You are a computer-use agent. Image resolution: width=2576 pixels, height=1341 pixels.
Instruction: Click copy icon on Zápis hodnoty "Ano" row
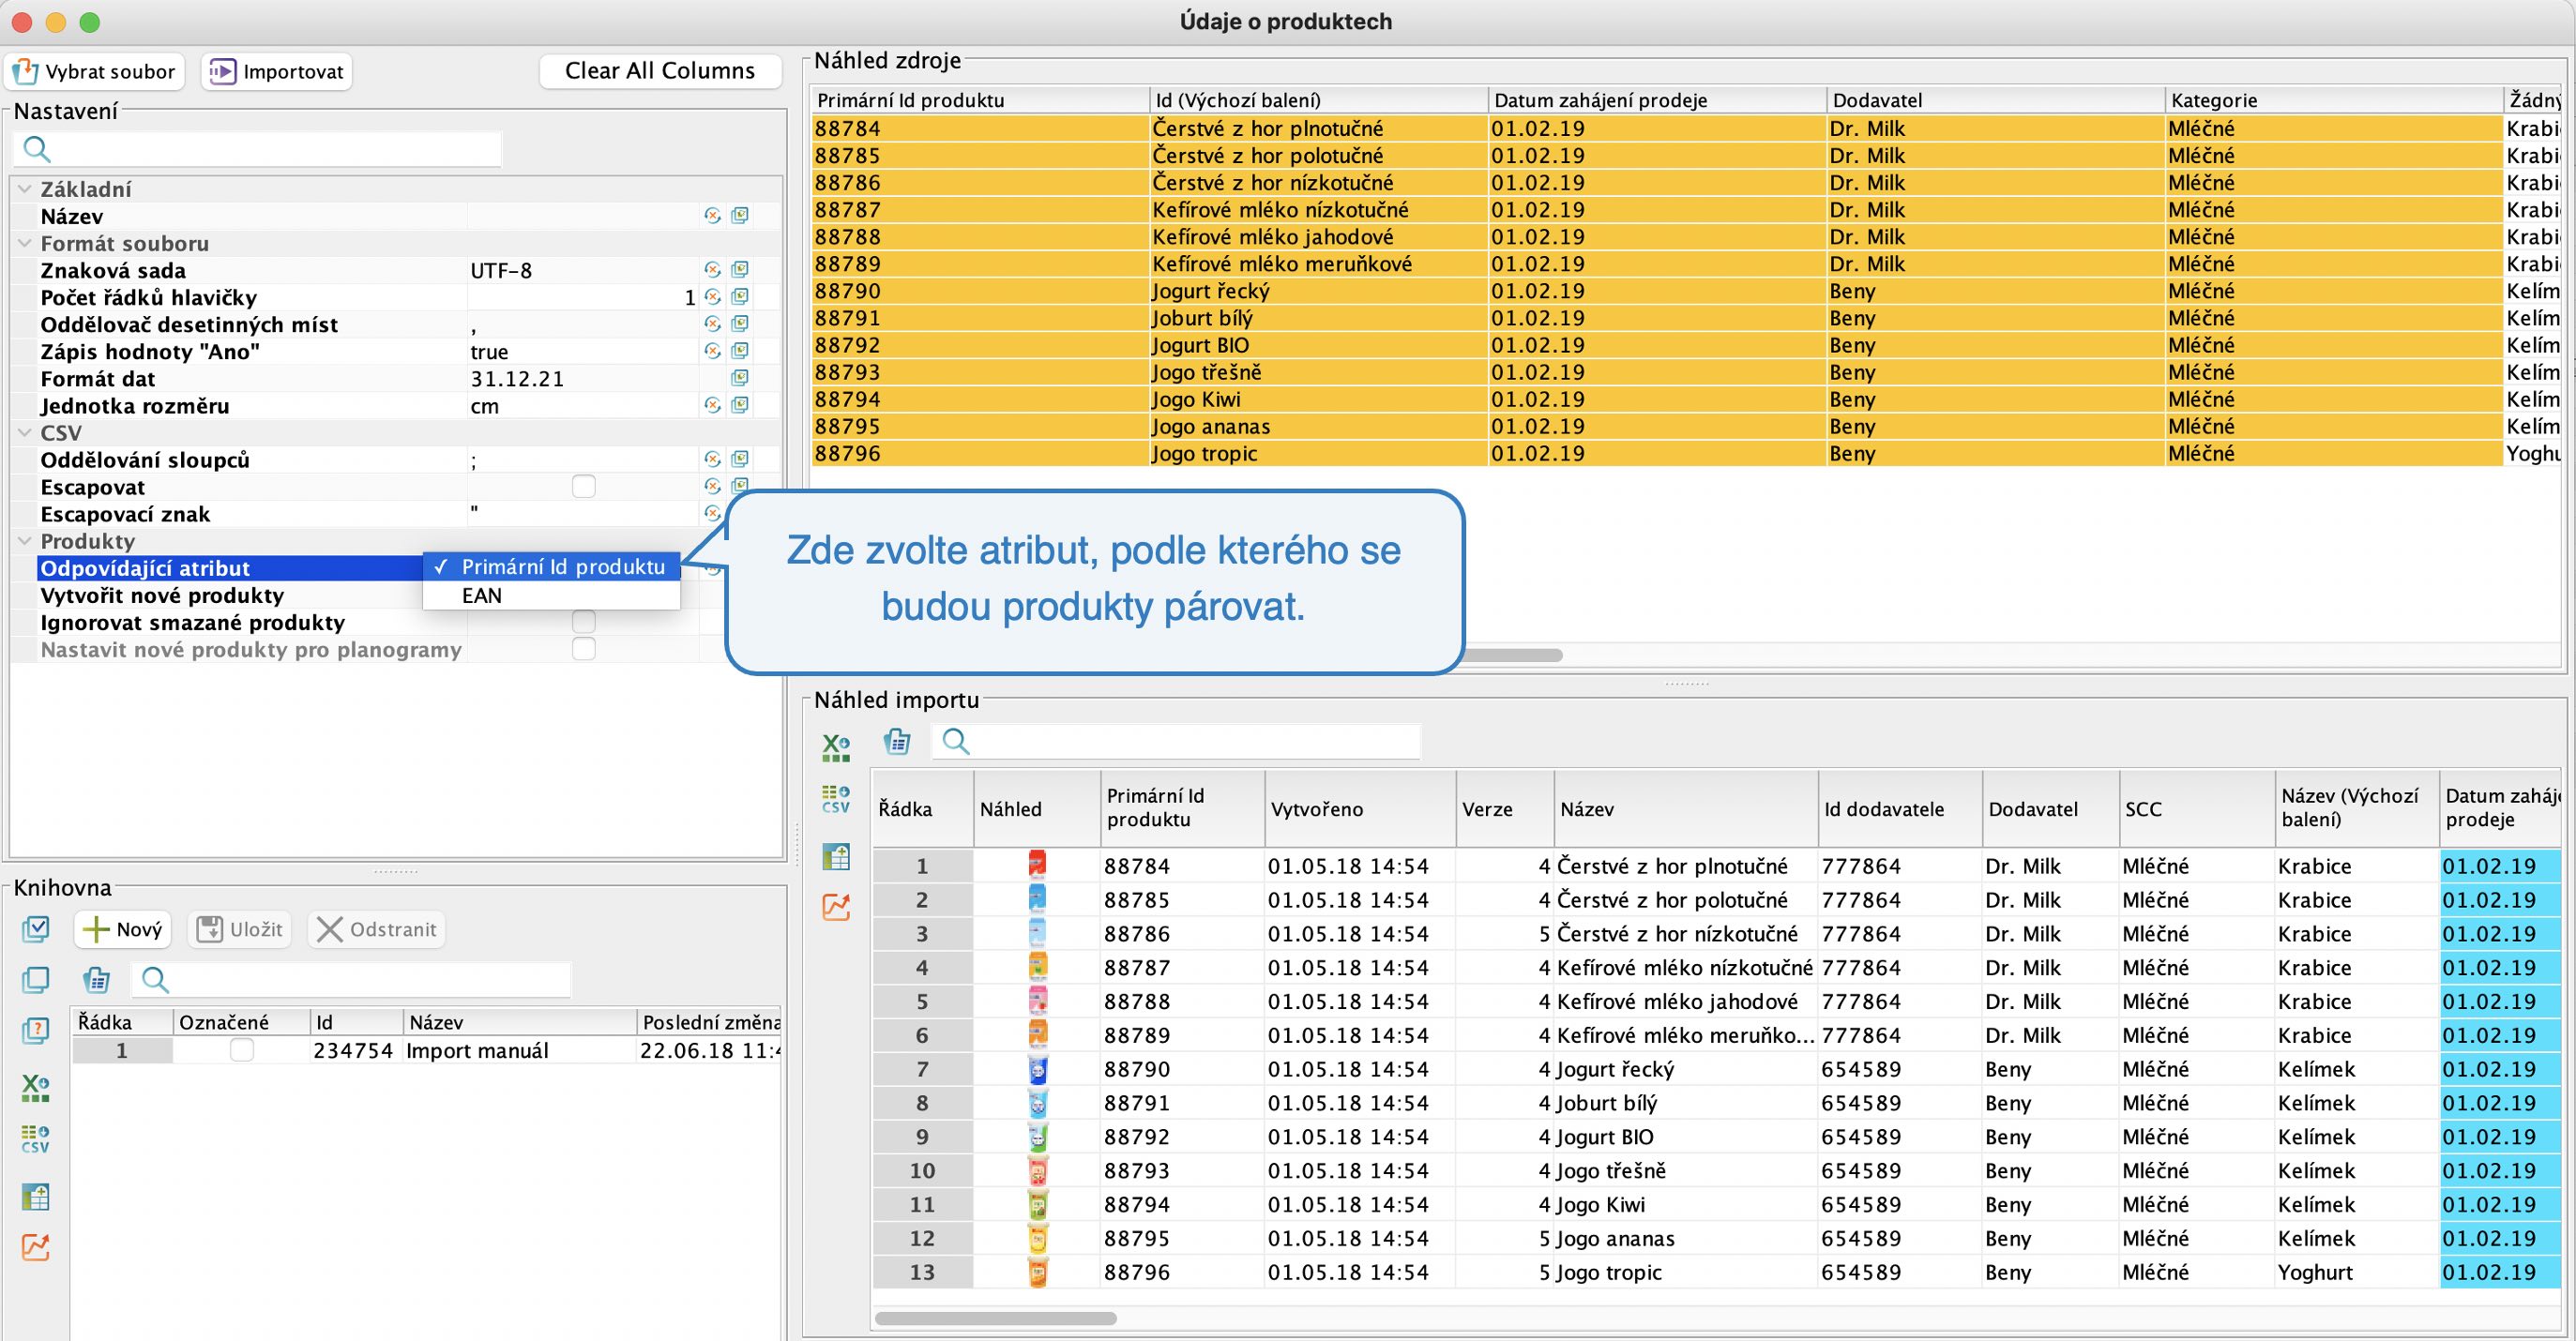[x=740, y=351]
